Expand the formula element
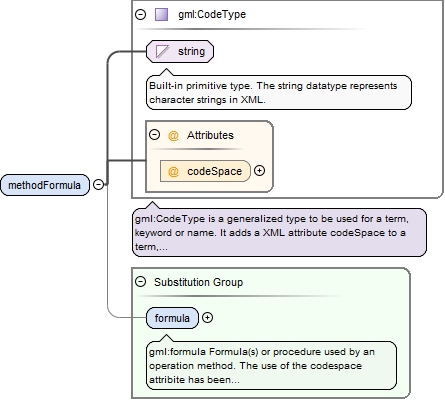This screenshot has width=445, height=400. [207, 318]
